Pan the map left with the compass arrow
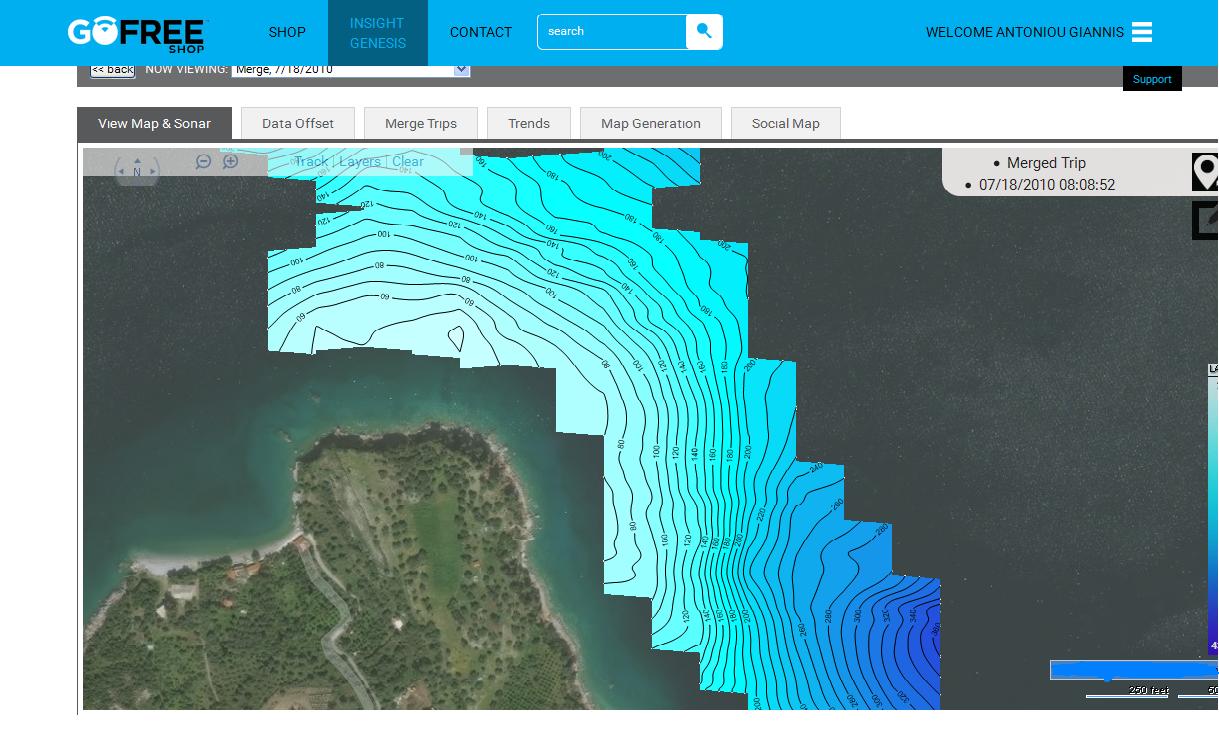Image resolution: width=1219 pixels, height=755 pixels. (121, 171)
